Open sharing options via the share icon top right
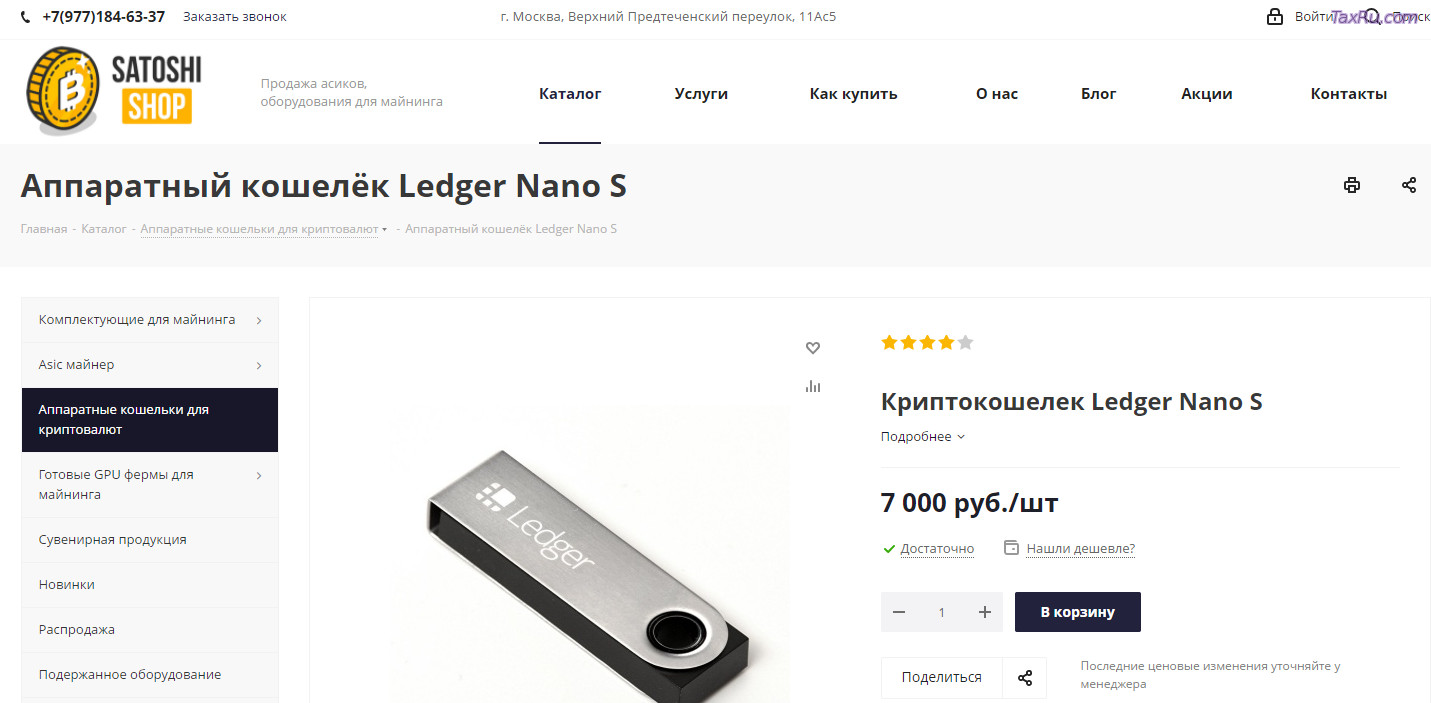Viewport: 1431px width, 703px height. pos(1409,185)
